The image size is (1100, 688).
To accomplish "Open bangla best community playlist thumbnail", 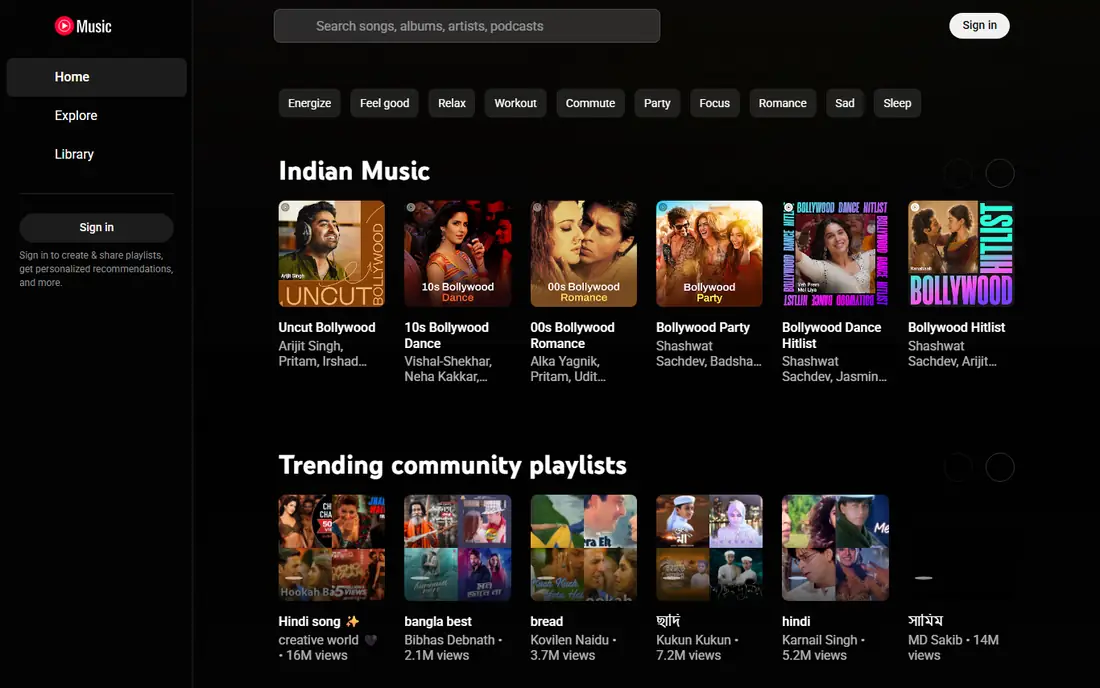I will point(457,548).
